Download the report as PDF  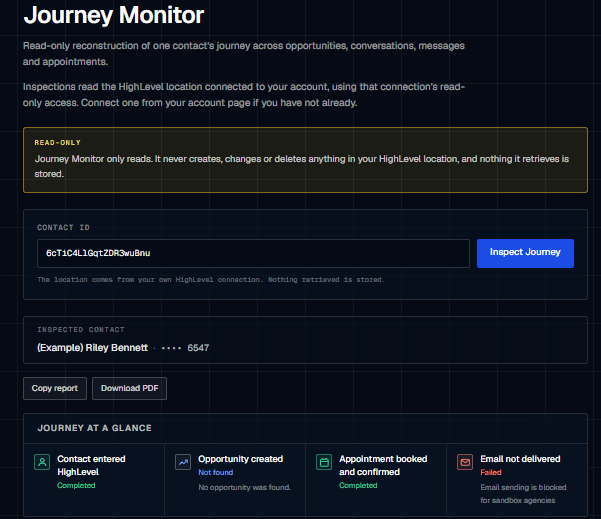pyautogui.click(x=129, y=388)
